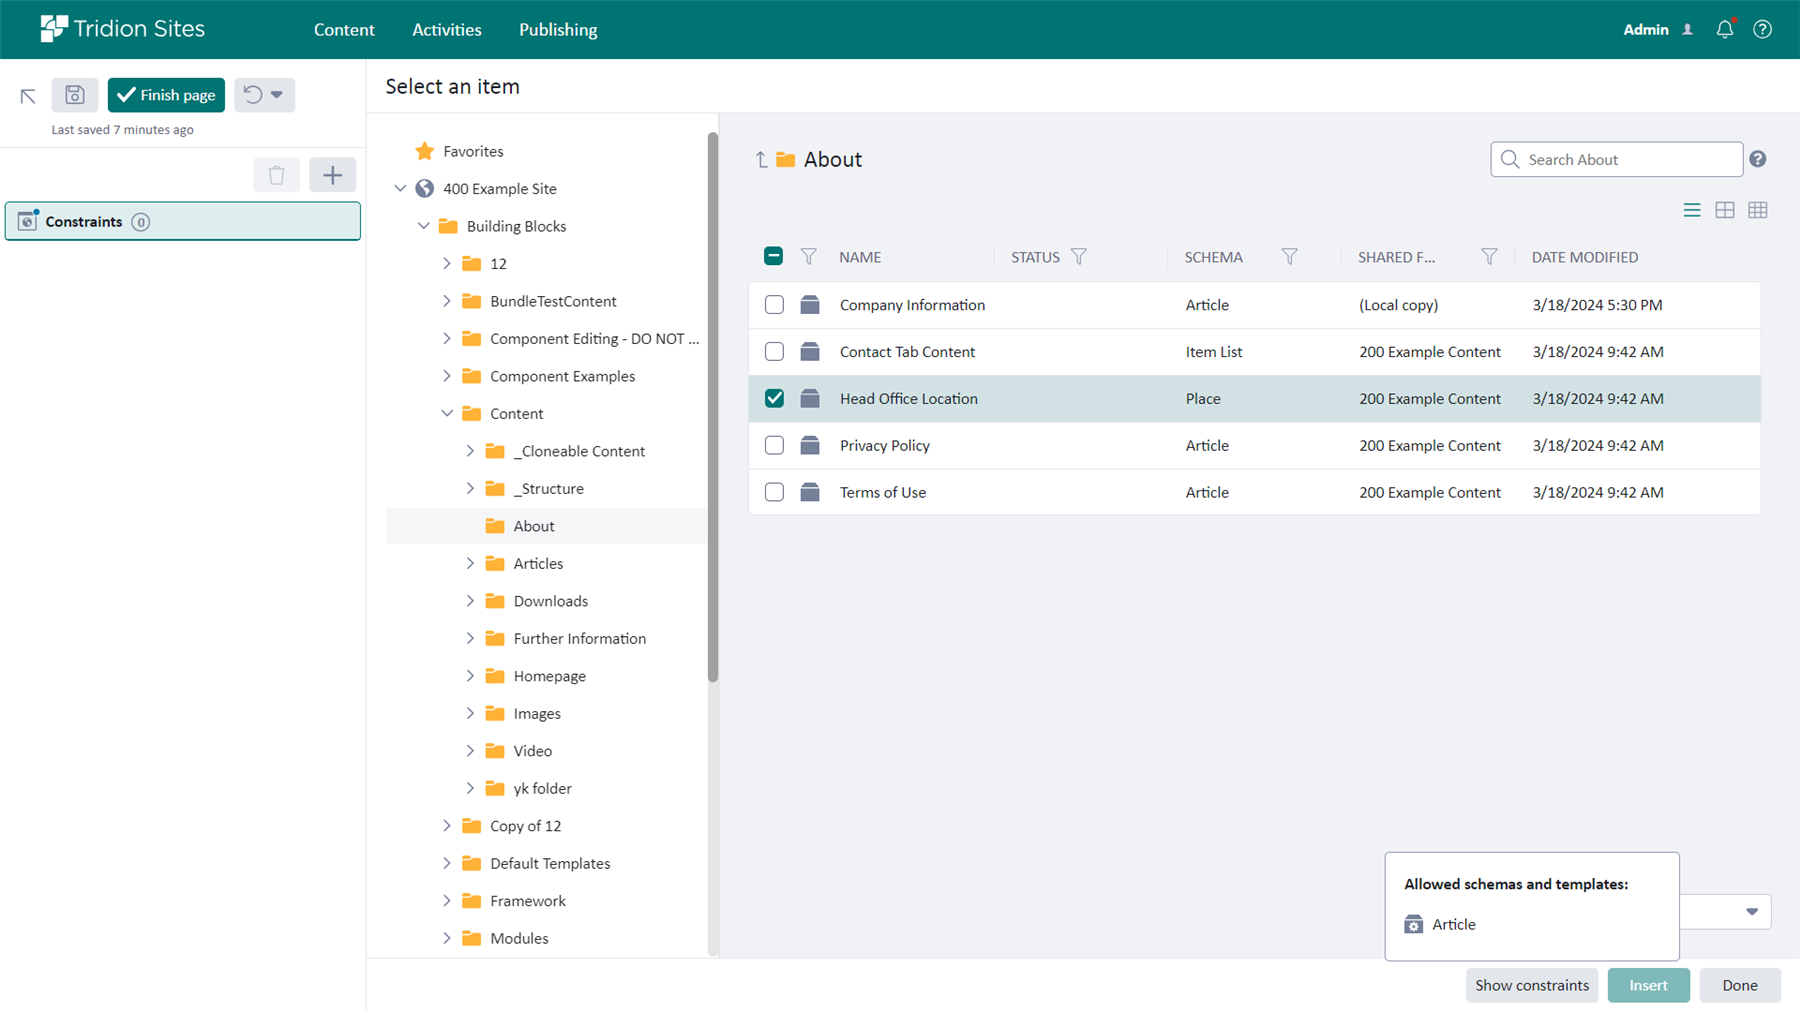Go up one folder level from About
Screen dimensions: 1800x1012
click(761, 159)
